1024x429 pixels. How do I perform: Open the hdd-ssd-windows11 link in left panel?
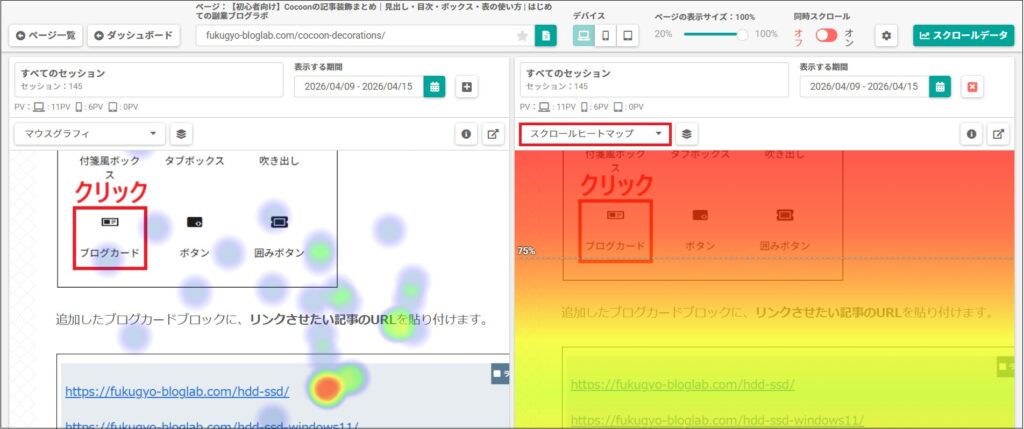pyautogui.click(x=212, y=424)
